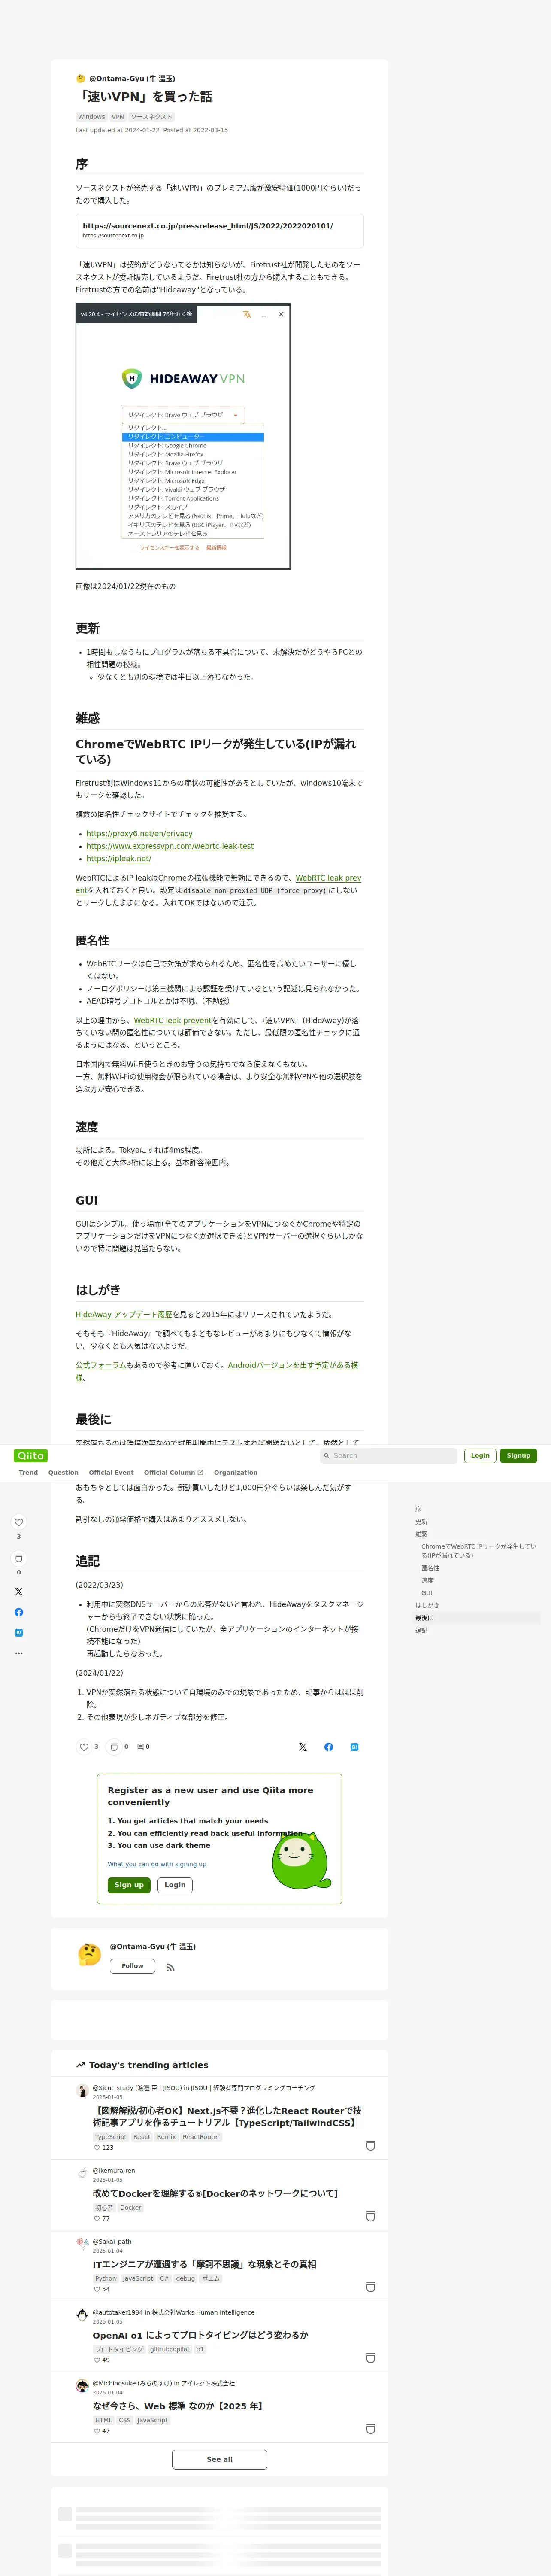
Task: Open What you can do with signing up
Action: (x=157, y=1864)
